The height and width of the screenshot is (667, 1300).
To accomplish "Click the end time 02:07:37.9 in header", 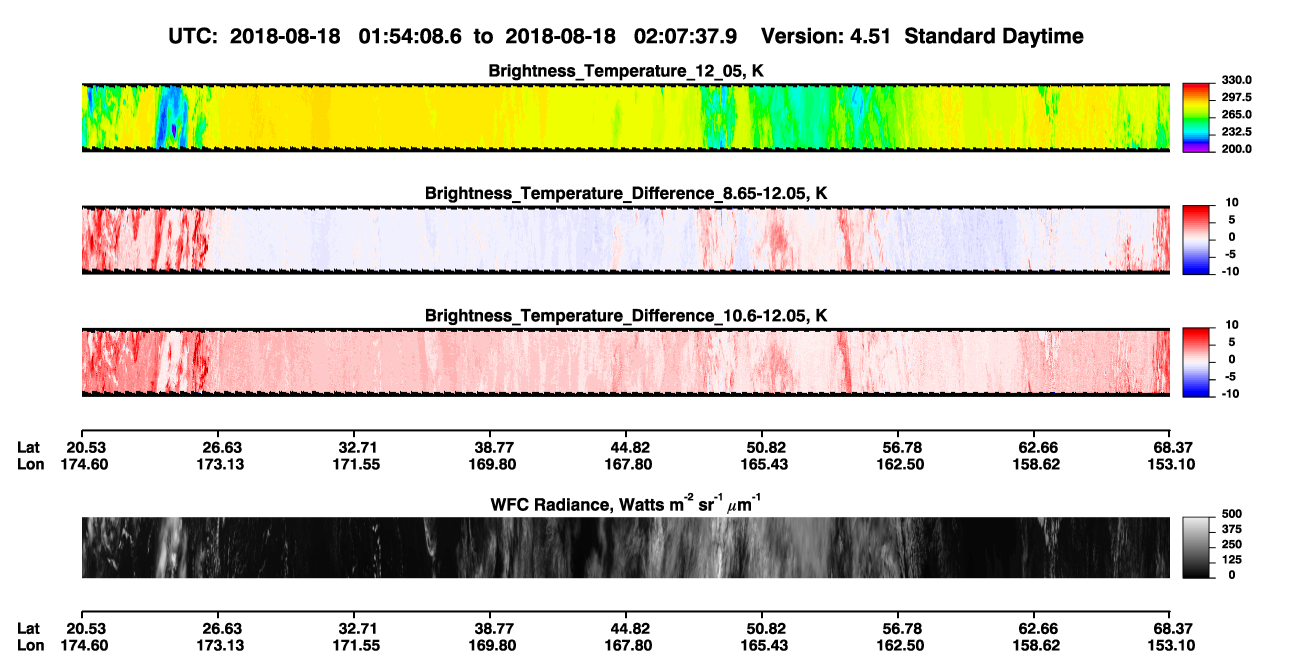I will point(686,37).
